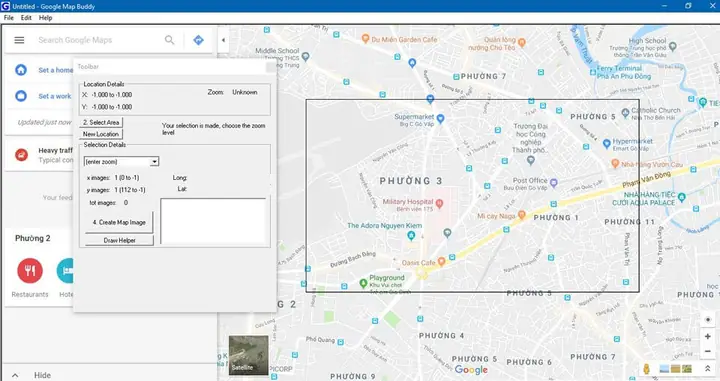Click the Supermarket Big C Gò Vấp pin
The image size is (720, 381).
[440, 119]
